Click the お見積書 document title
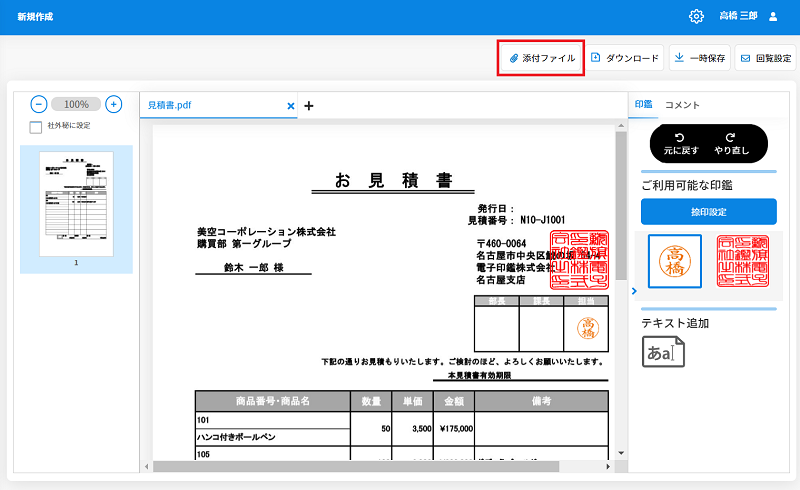This screenshot has height=490, width=800. coord(393,180)
